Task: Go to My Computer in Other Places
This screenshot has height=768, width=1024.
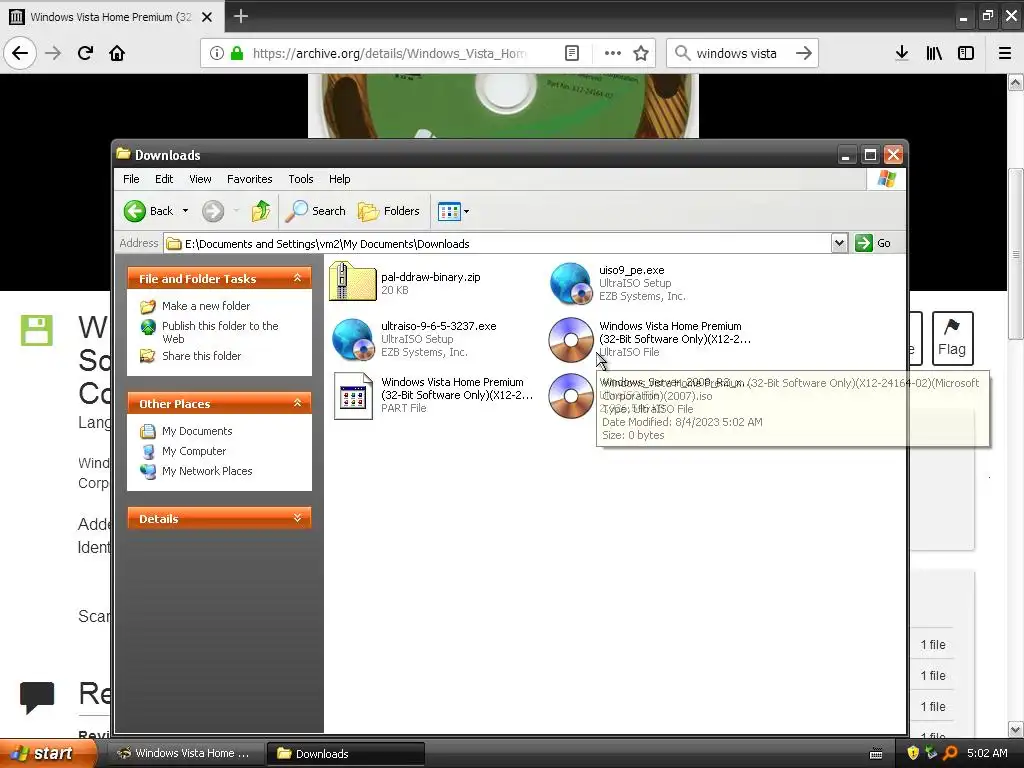Action: (x=194, y=451)
